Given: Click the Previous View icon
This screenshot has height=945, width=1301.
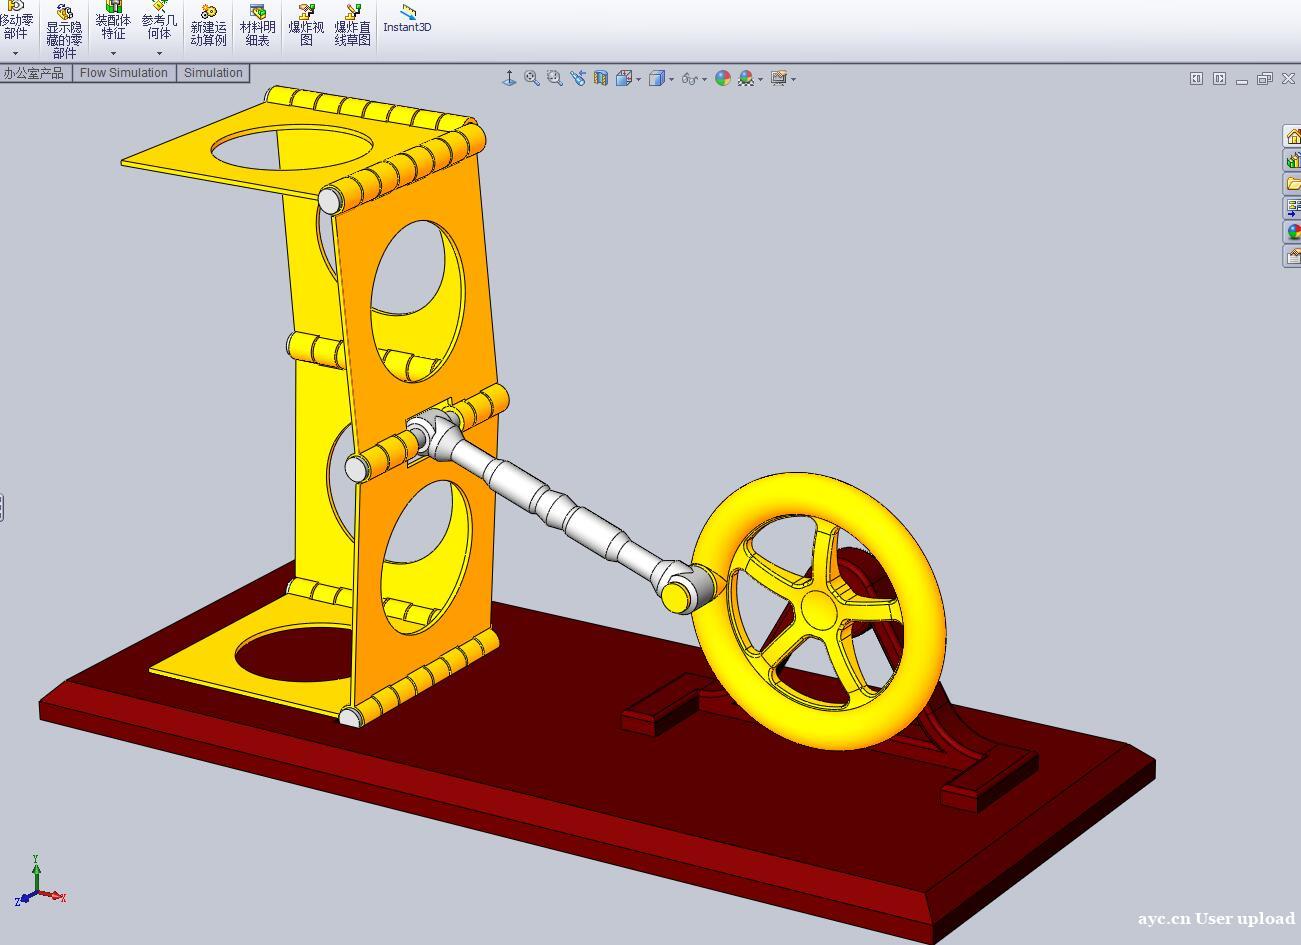Looking at the screenshot, I should 578,78.
